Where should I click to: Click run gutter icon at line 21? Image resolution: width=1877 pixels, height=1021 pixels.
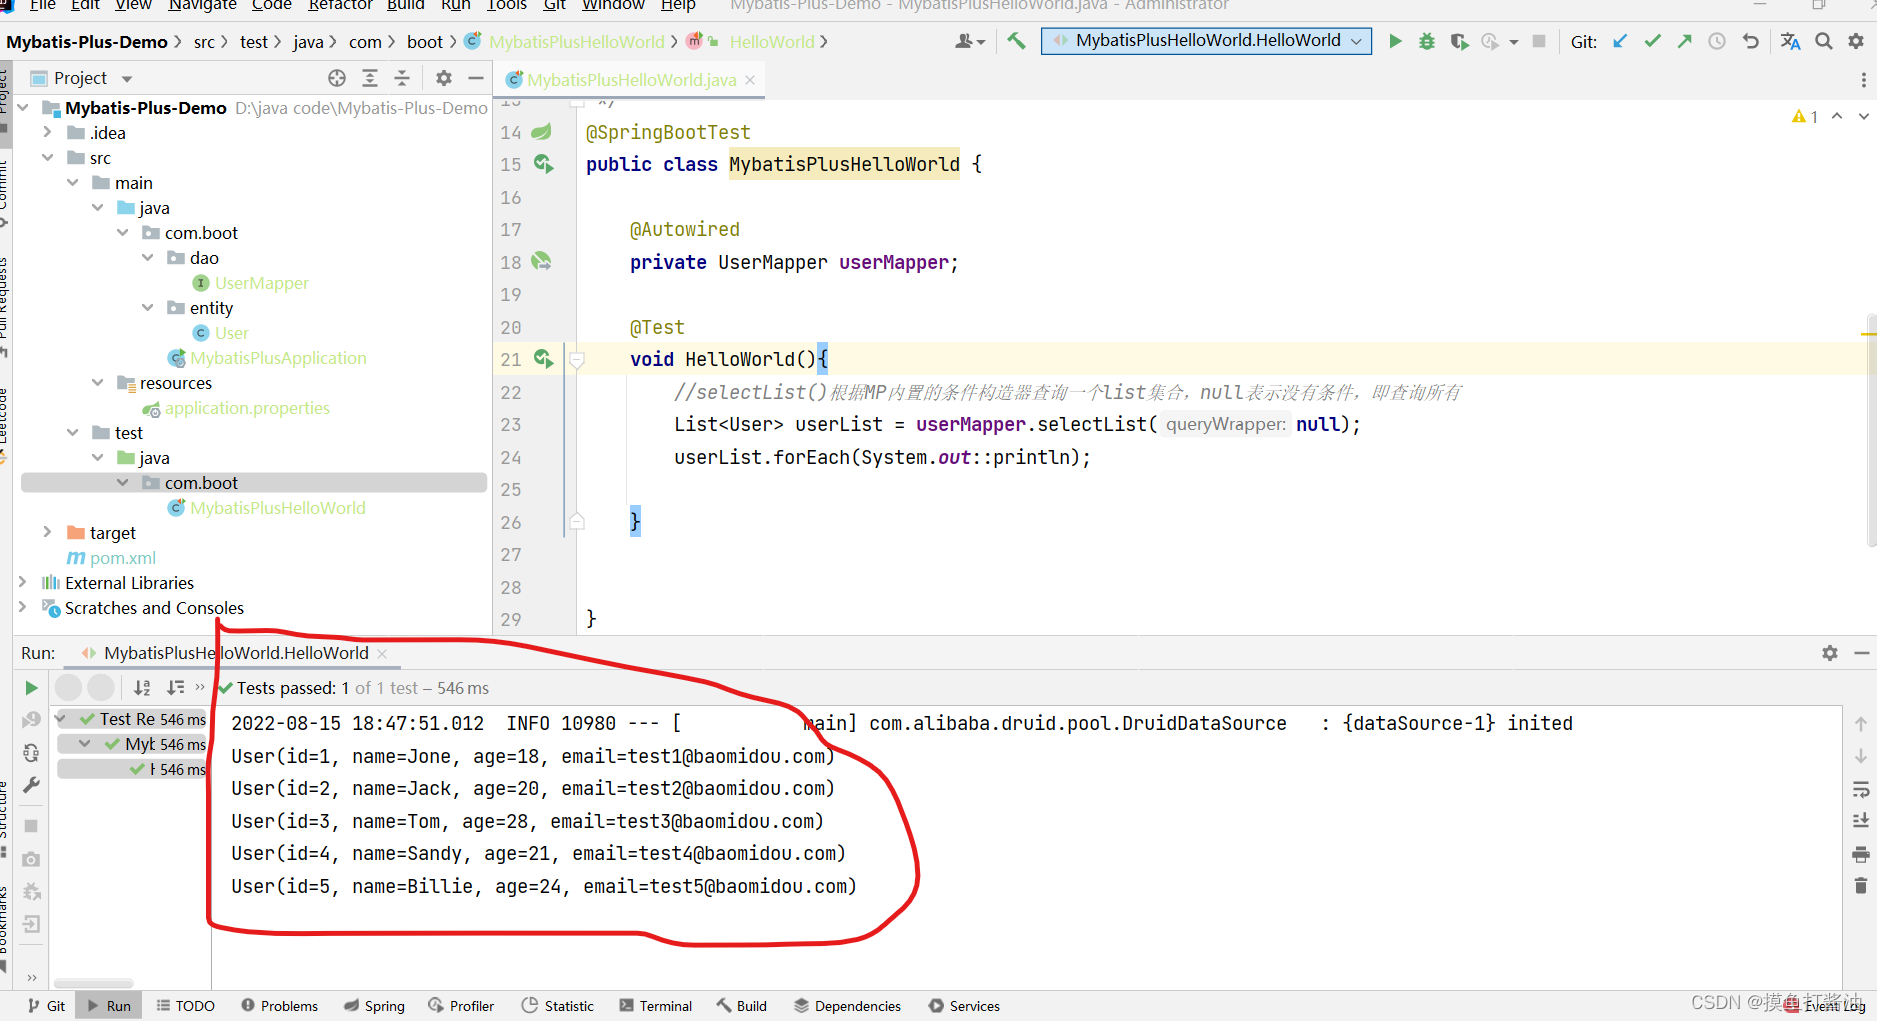(x=543, y=358)
